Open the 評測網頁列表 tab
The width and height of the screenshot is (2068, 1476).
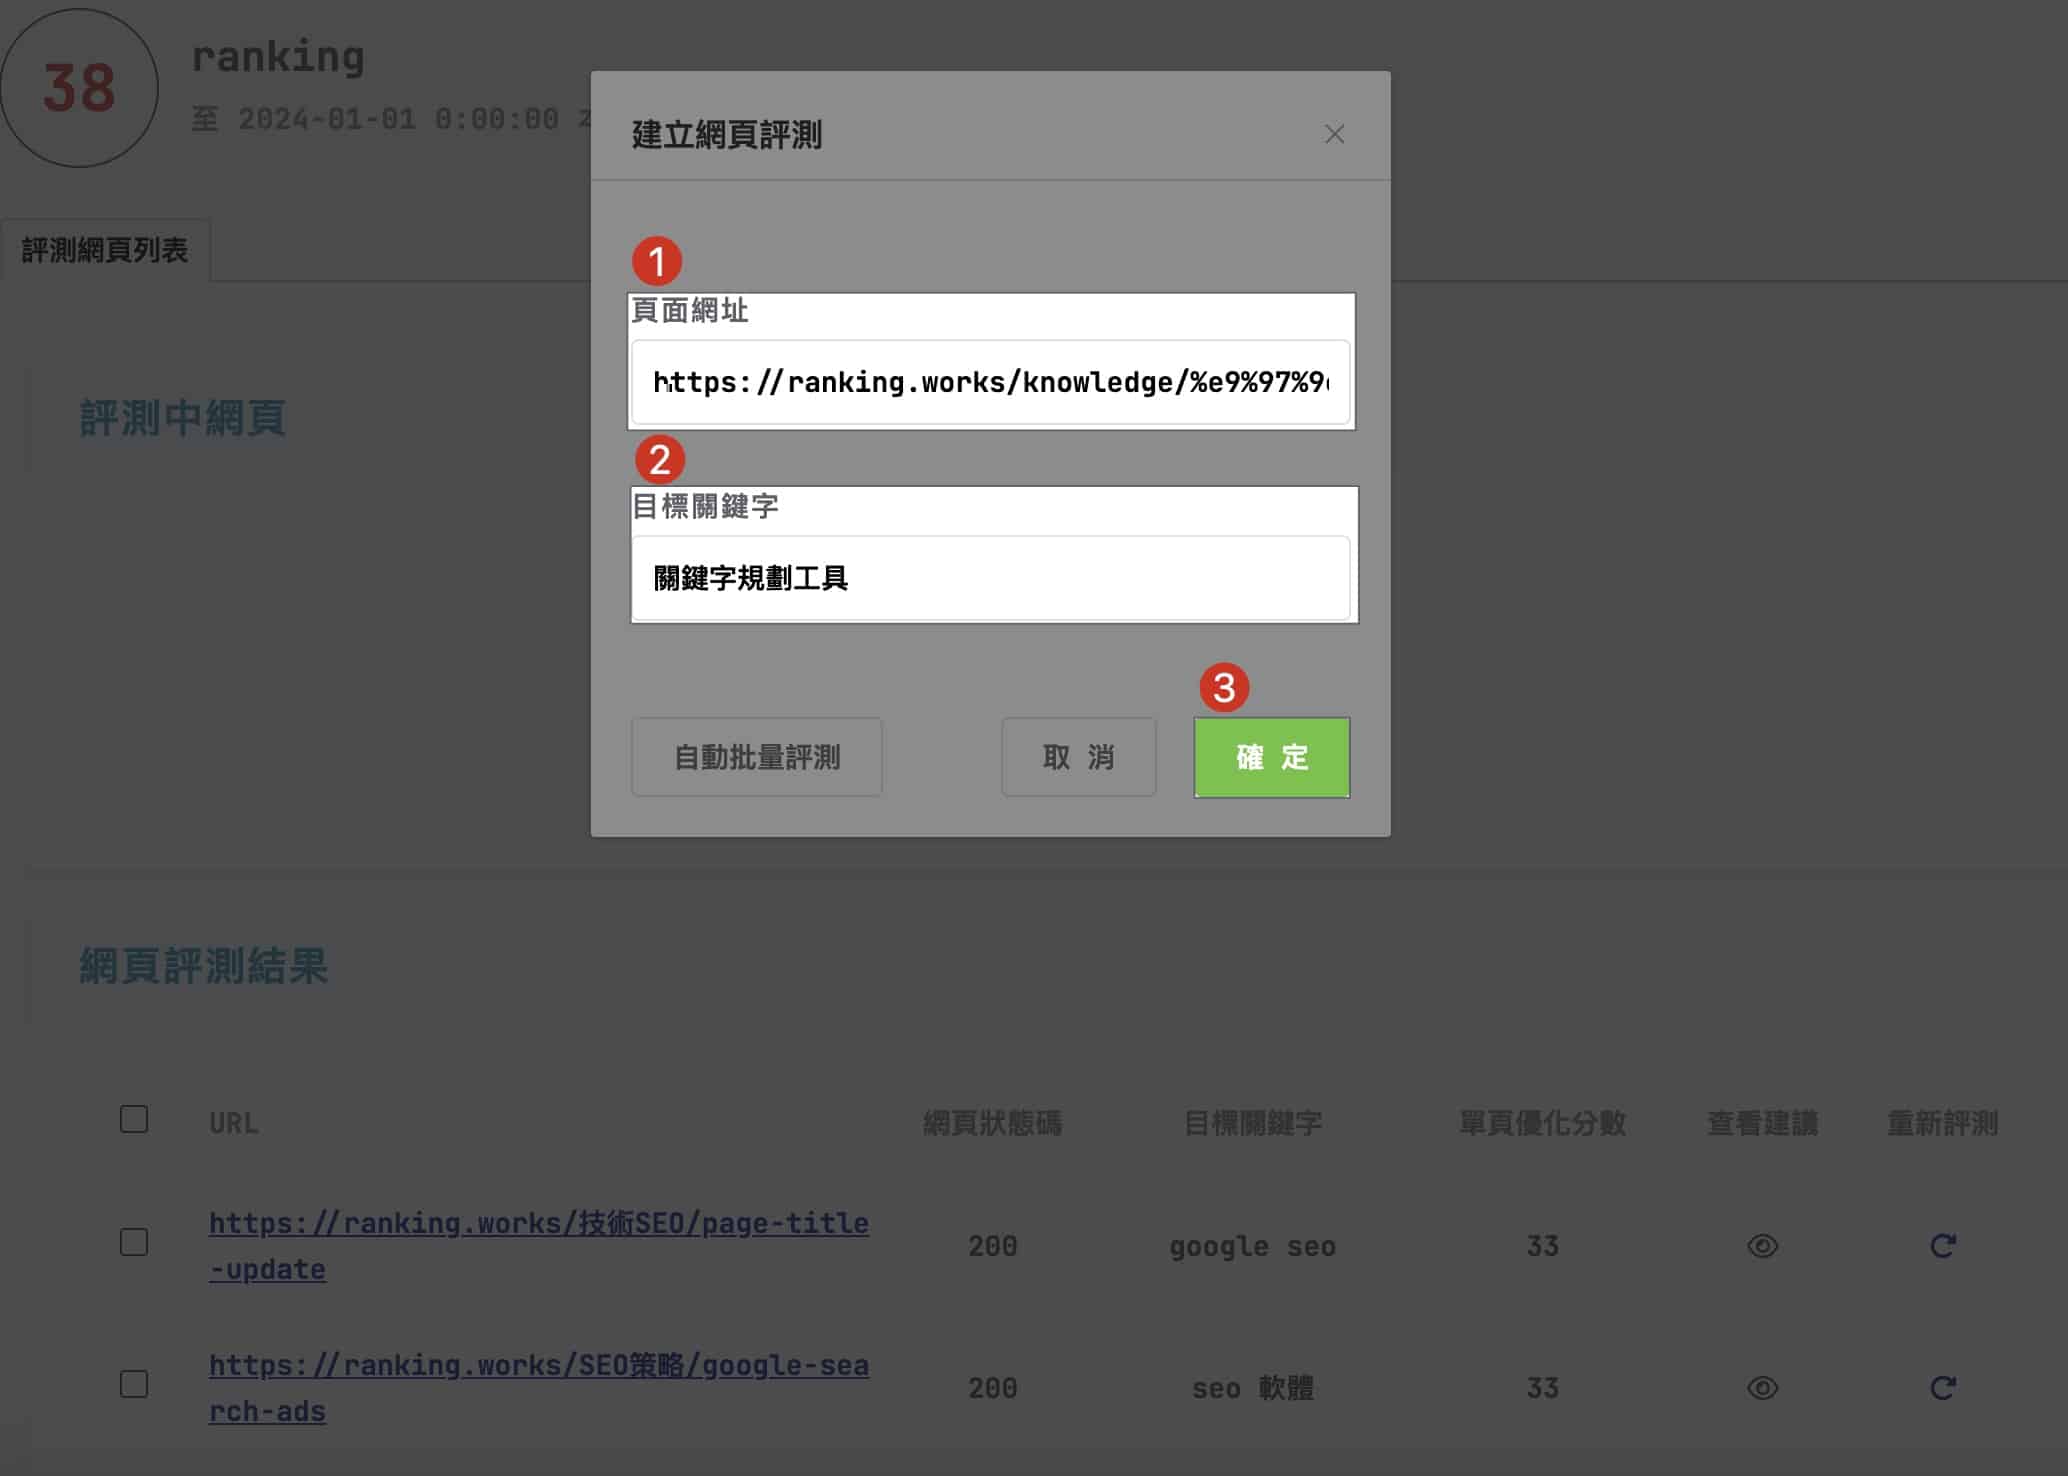(x=105, y=250)
